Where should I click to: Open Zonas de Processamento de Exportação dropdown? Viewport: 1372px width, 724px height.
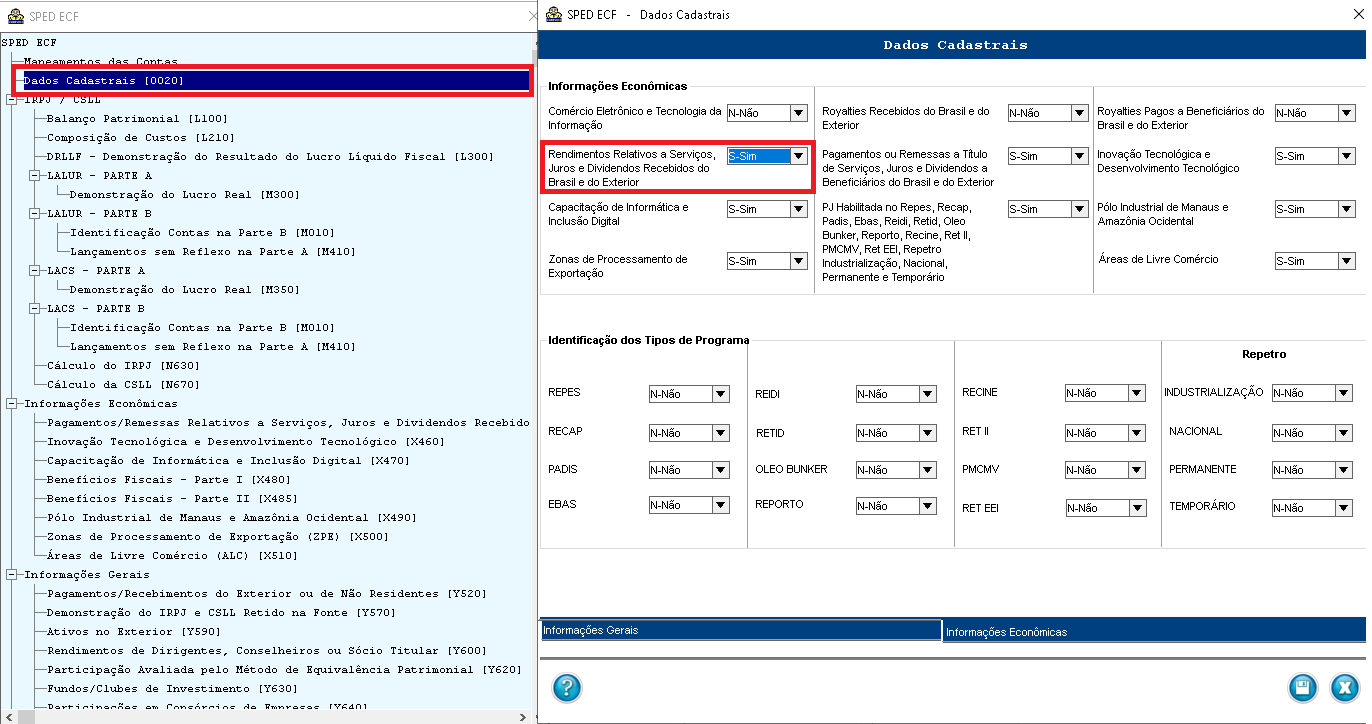[798, 261]
